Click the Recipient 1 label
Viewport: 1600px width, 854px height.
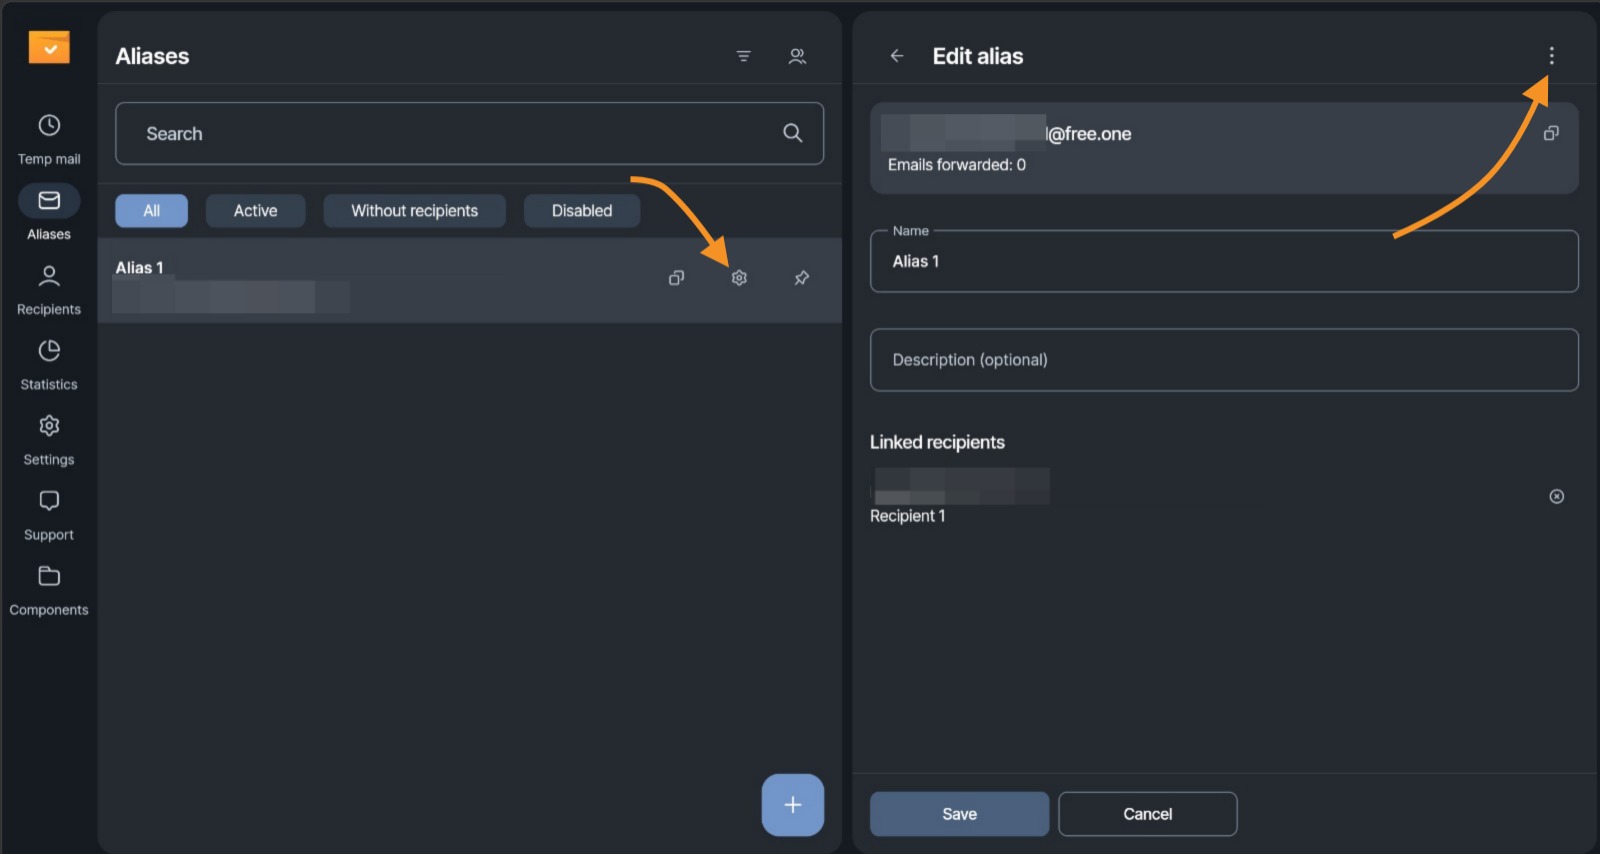907,516
